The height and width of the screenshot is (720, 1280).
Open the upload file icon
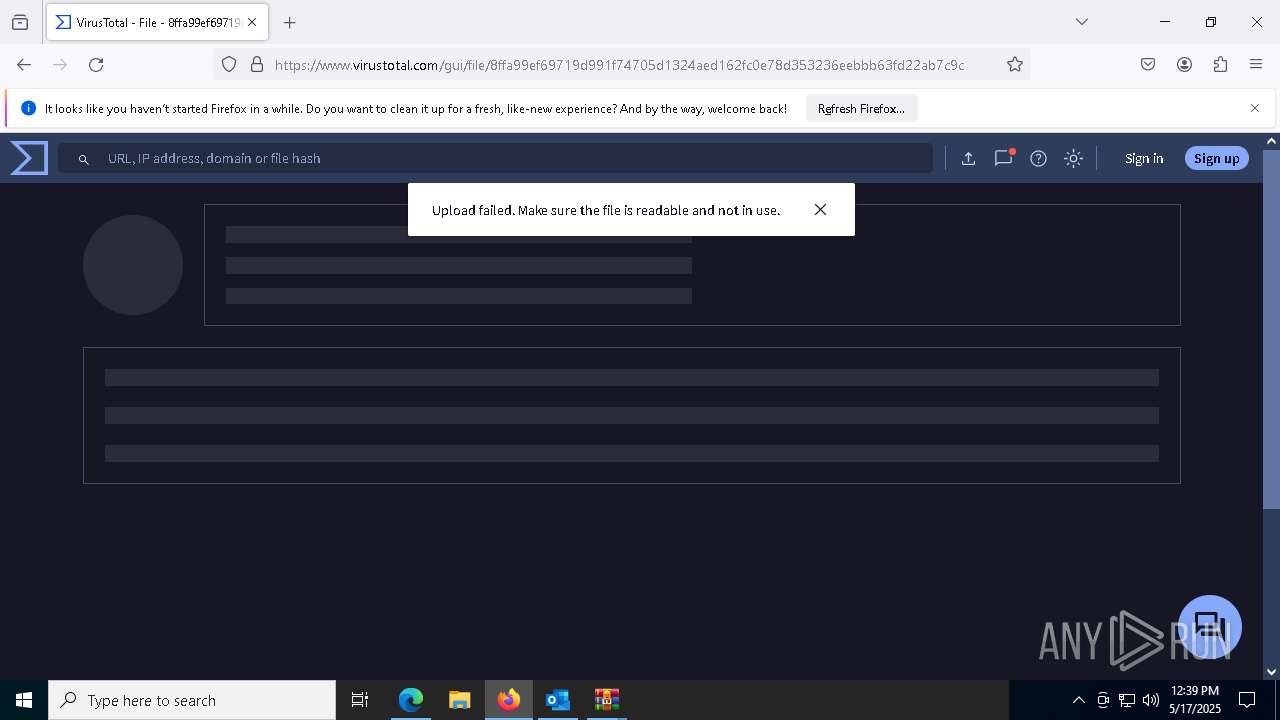tap(968, 158)
